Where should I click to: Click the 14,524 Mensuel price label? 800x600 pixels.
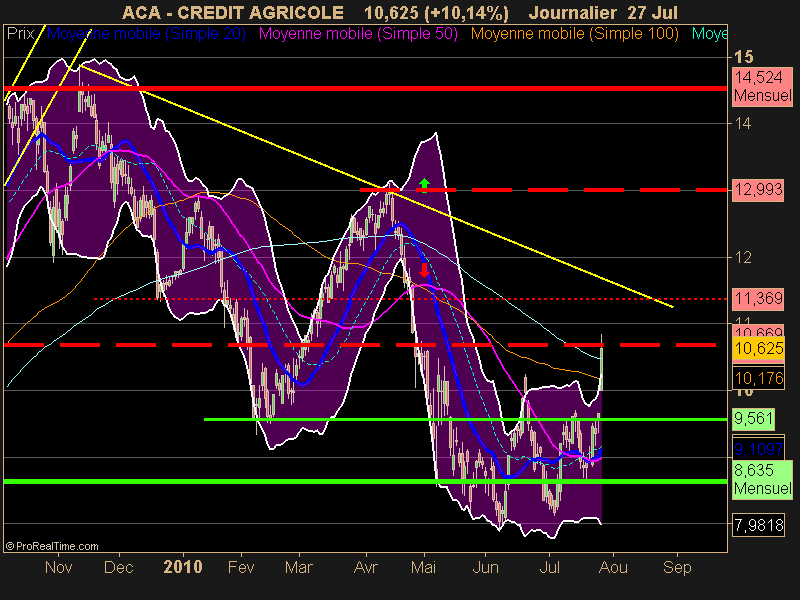(x=762, y=87)
